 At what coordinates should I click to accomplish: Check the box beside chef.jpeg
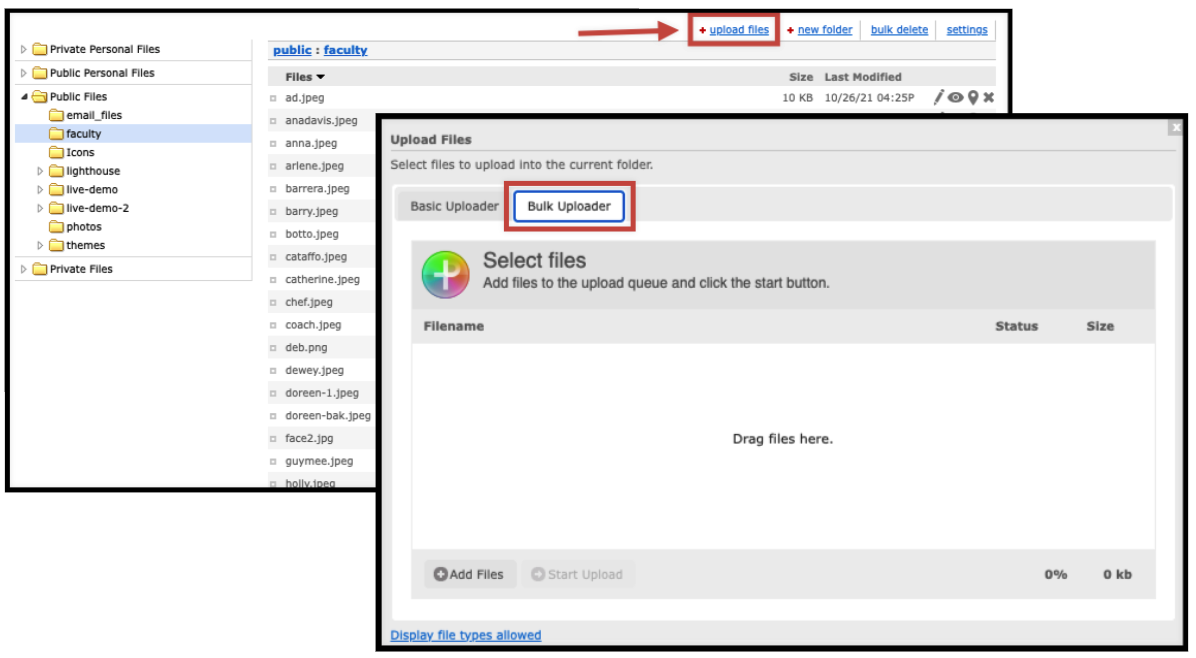pyautogui.click(x=273, y=302)
